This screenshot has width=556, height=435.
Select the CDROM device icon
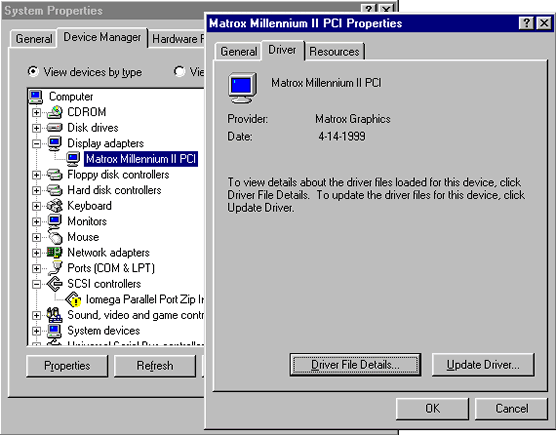(x=55, y=112)
